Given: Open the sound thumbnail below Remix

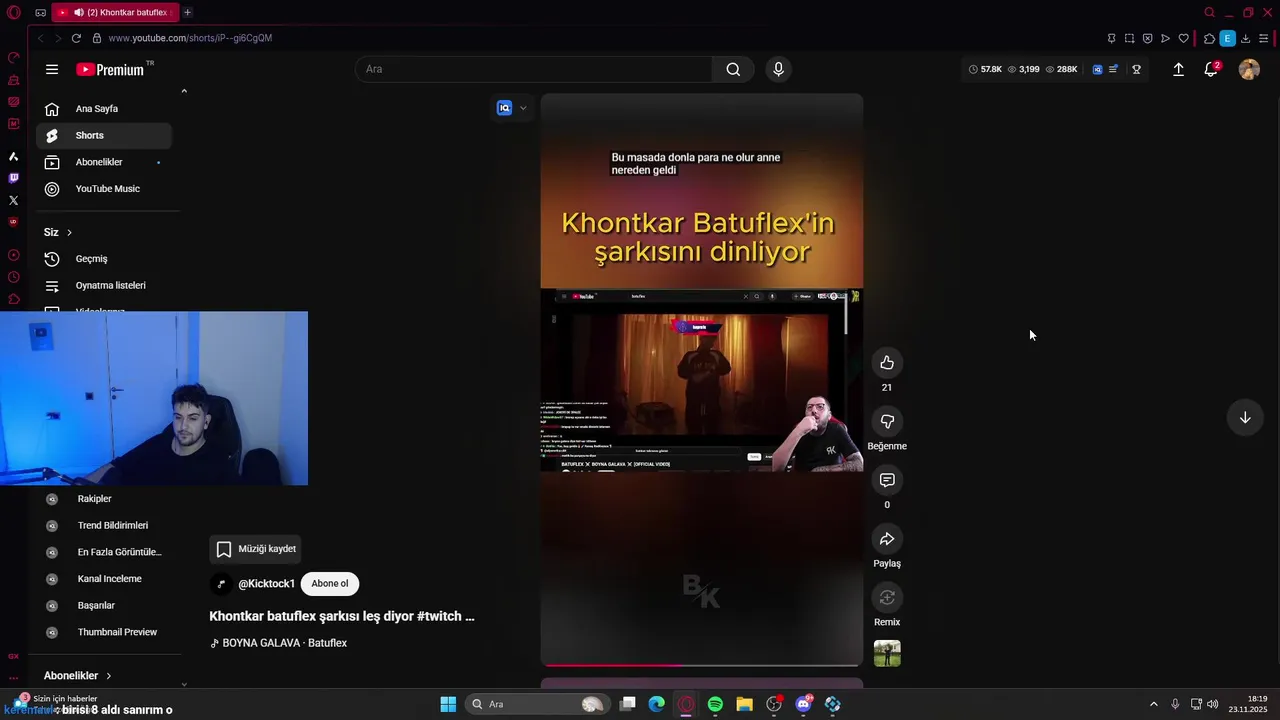Looking at the screenshot, I should point(887,654).
